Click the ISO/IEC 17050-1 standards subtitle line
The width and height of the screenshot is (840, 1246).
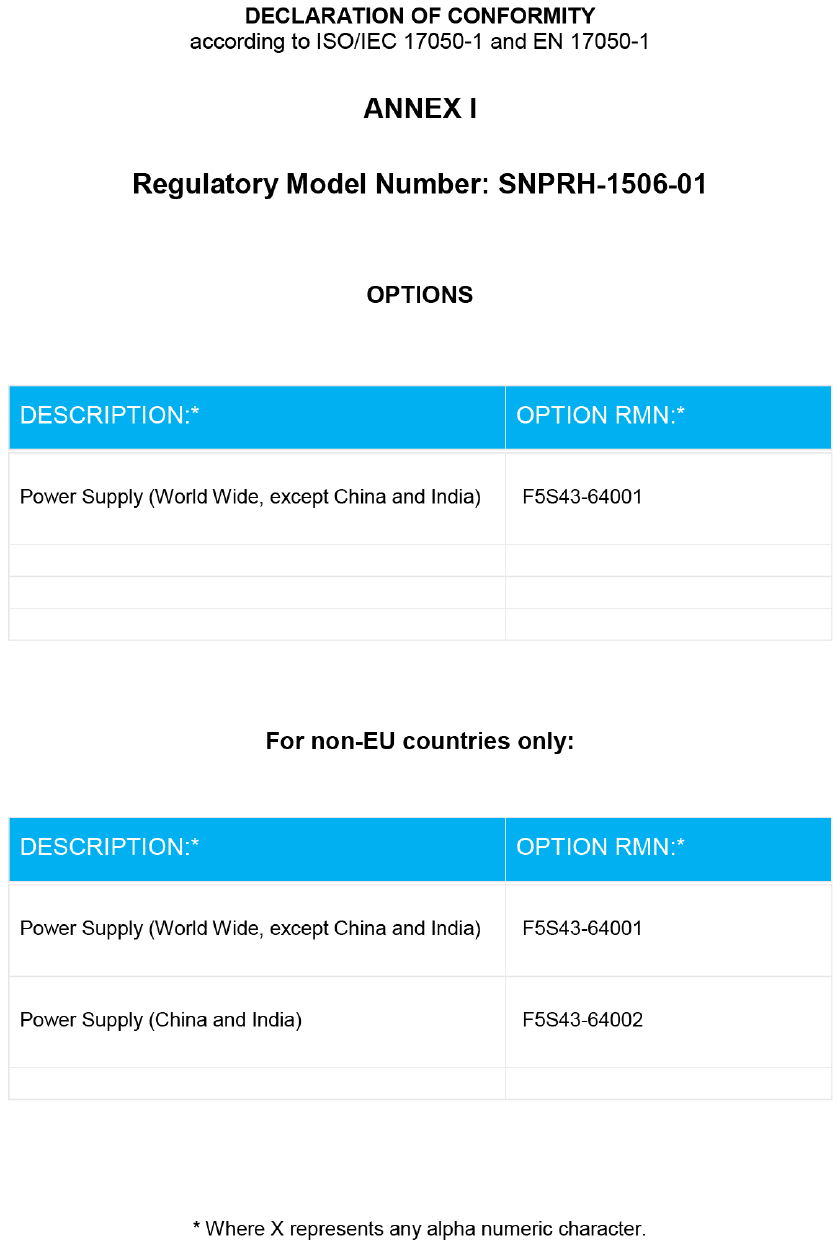pos(420,42)
